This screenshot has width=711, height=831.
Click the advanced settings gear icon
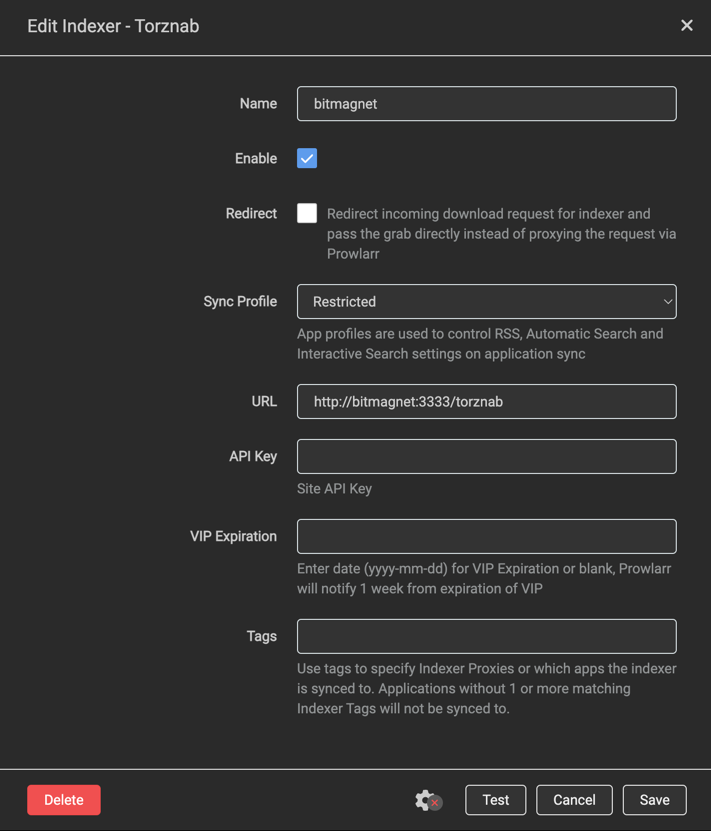pyautogui.click(x=427, y=800)
